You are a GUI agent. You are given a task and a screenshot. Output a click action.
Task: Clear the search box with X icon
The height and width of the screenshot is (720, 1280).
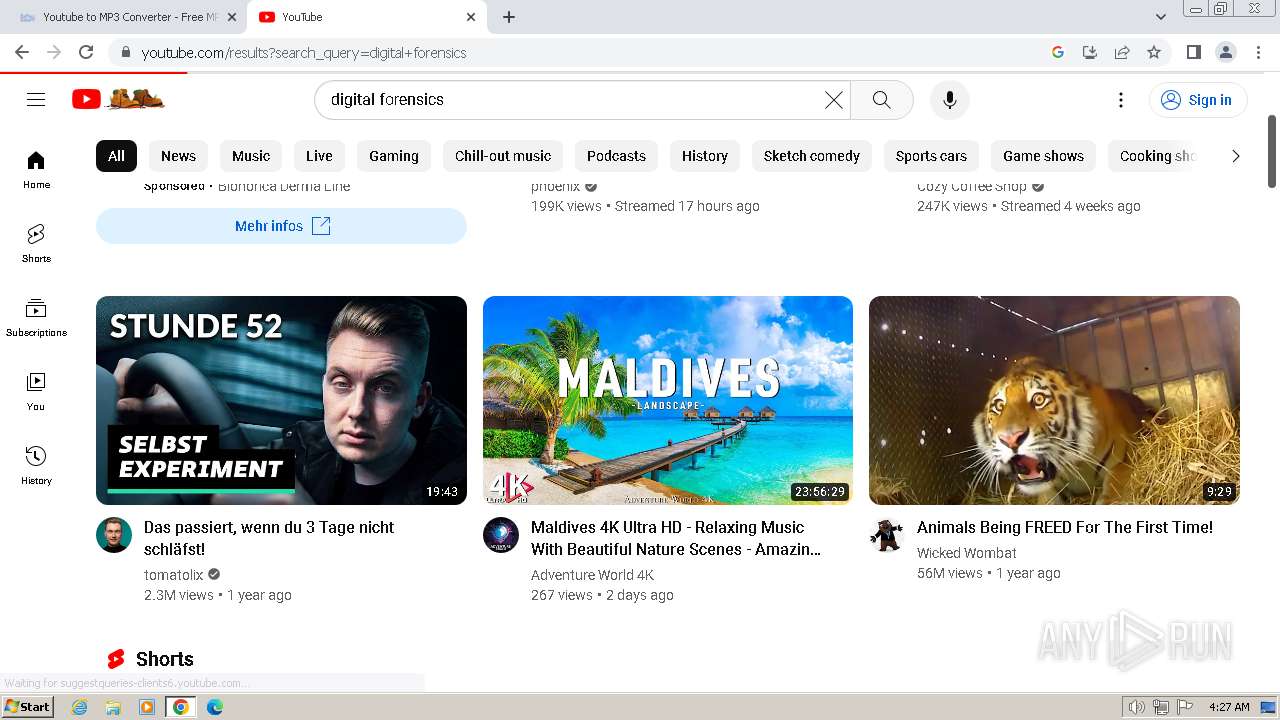[834, 100]
